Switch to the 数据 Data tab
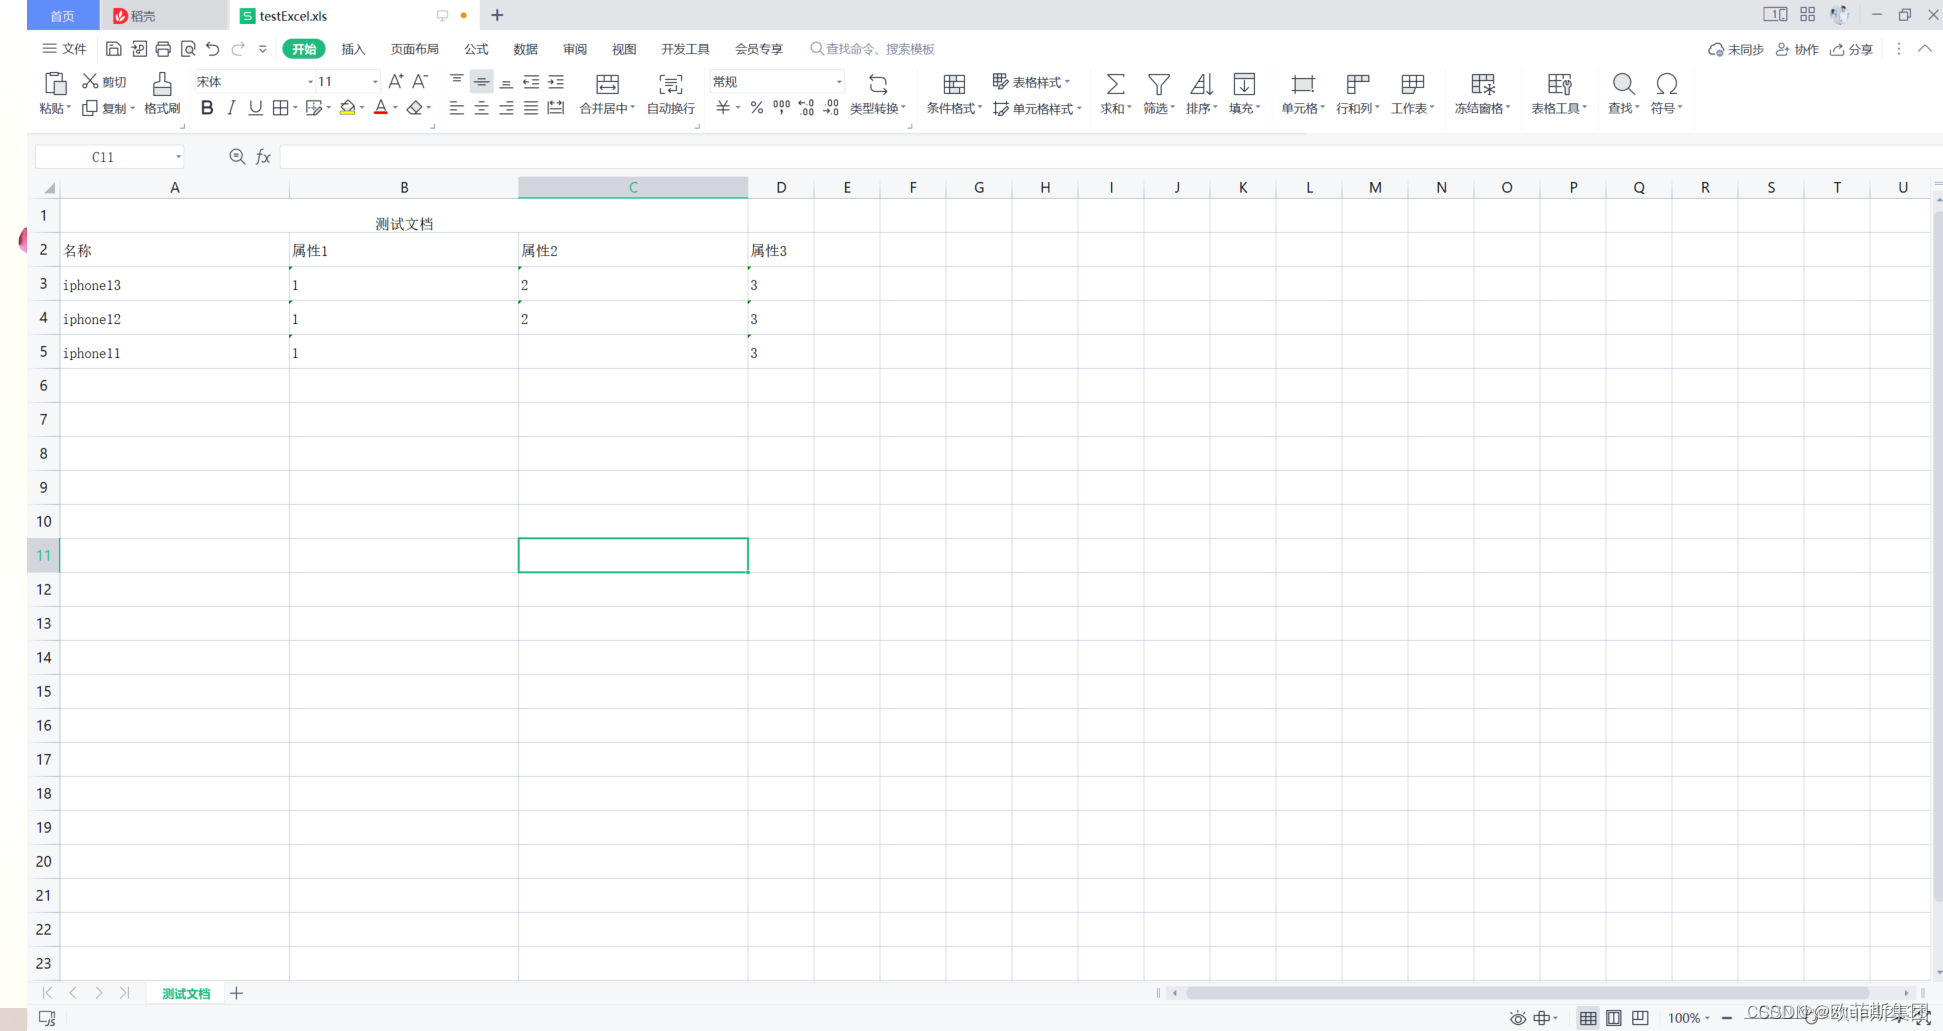The width and height of the screenshot is (1943, 1031). pyautogui.click(x=525, y=49)
